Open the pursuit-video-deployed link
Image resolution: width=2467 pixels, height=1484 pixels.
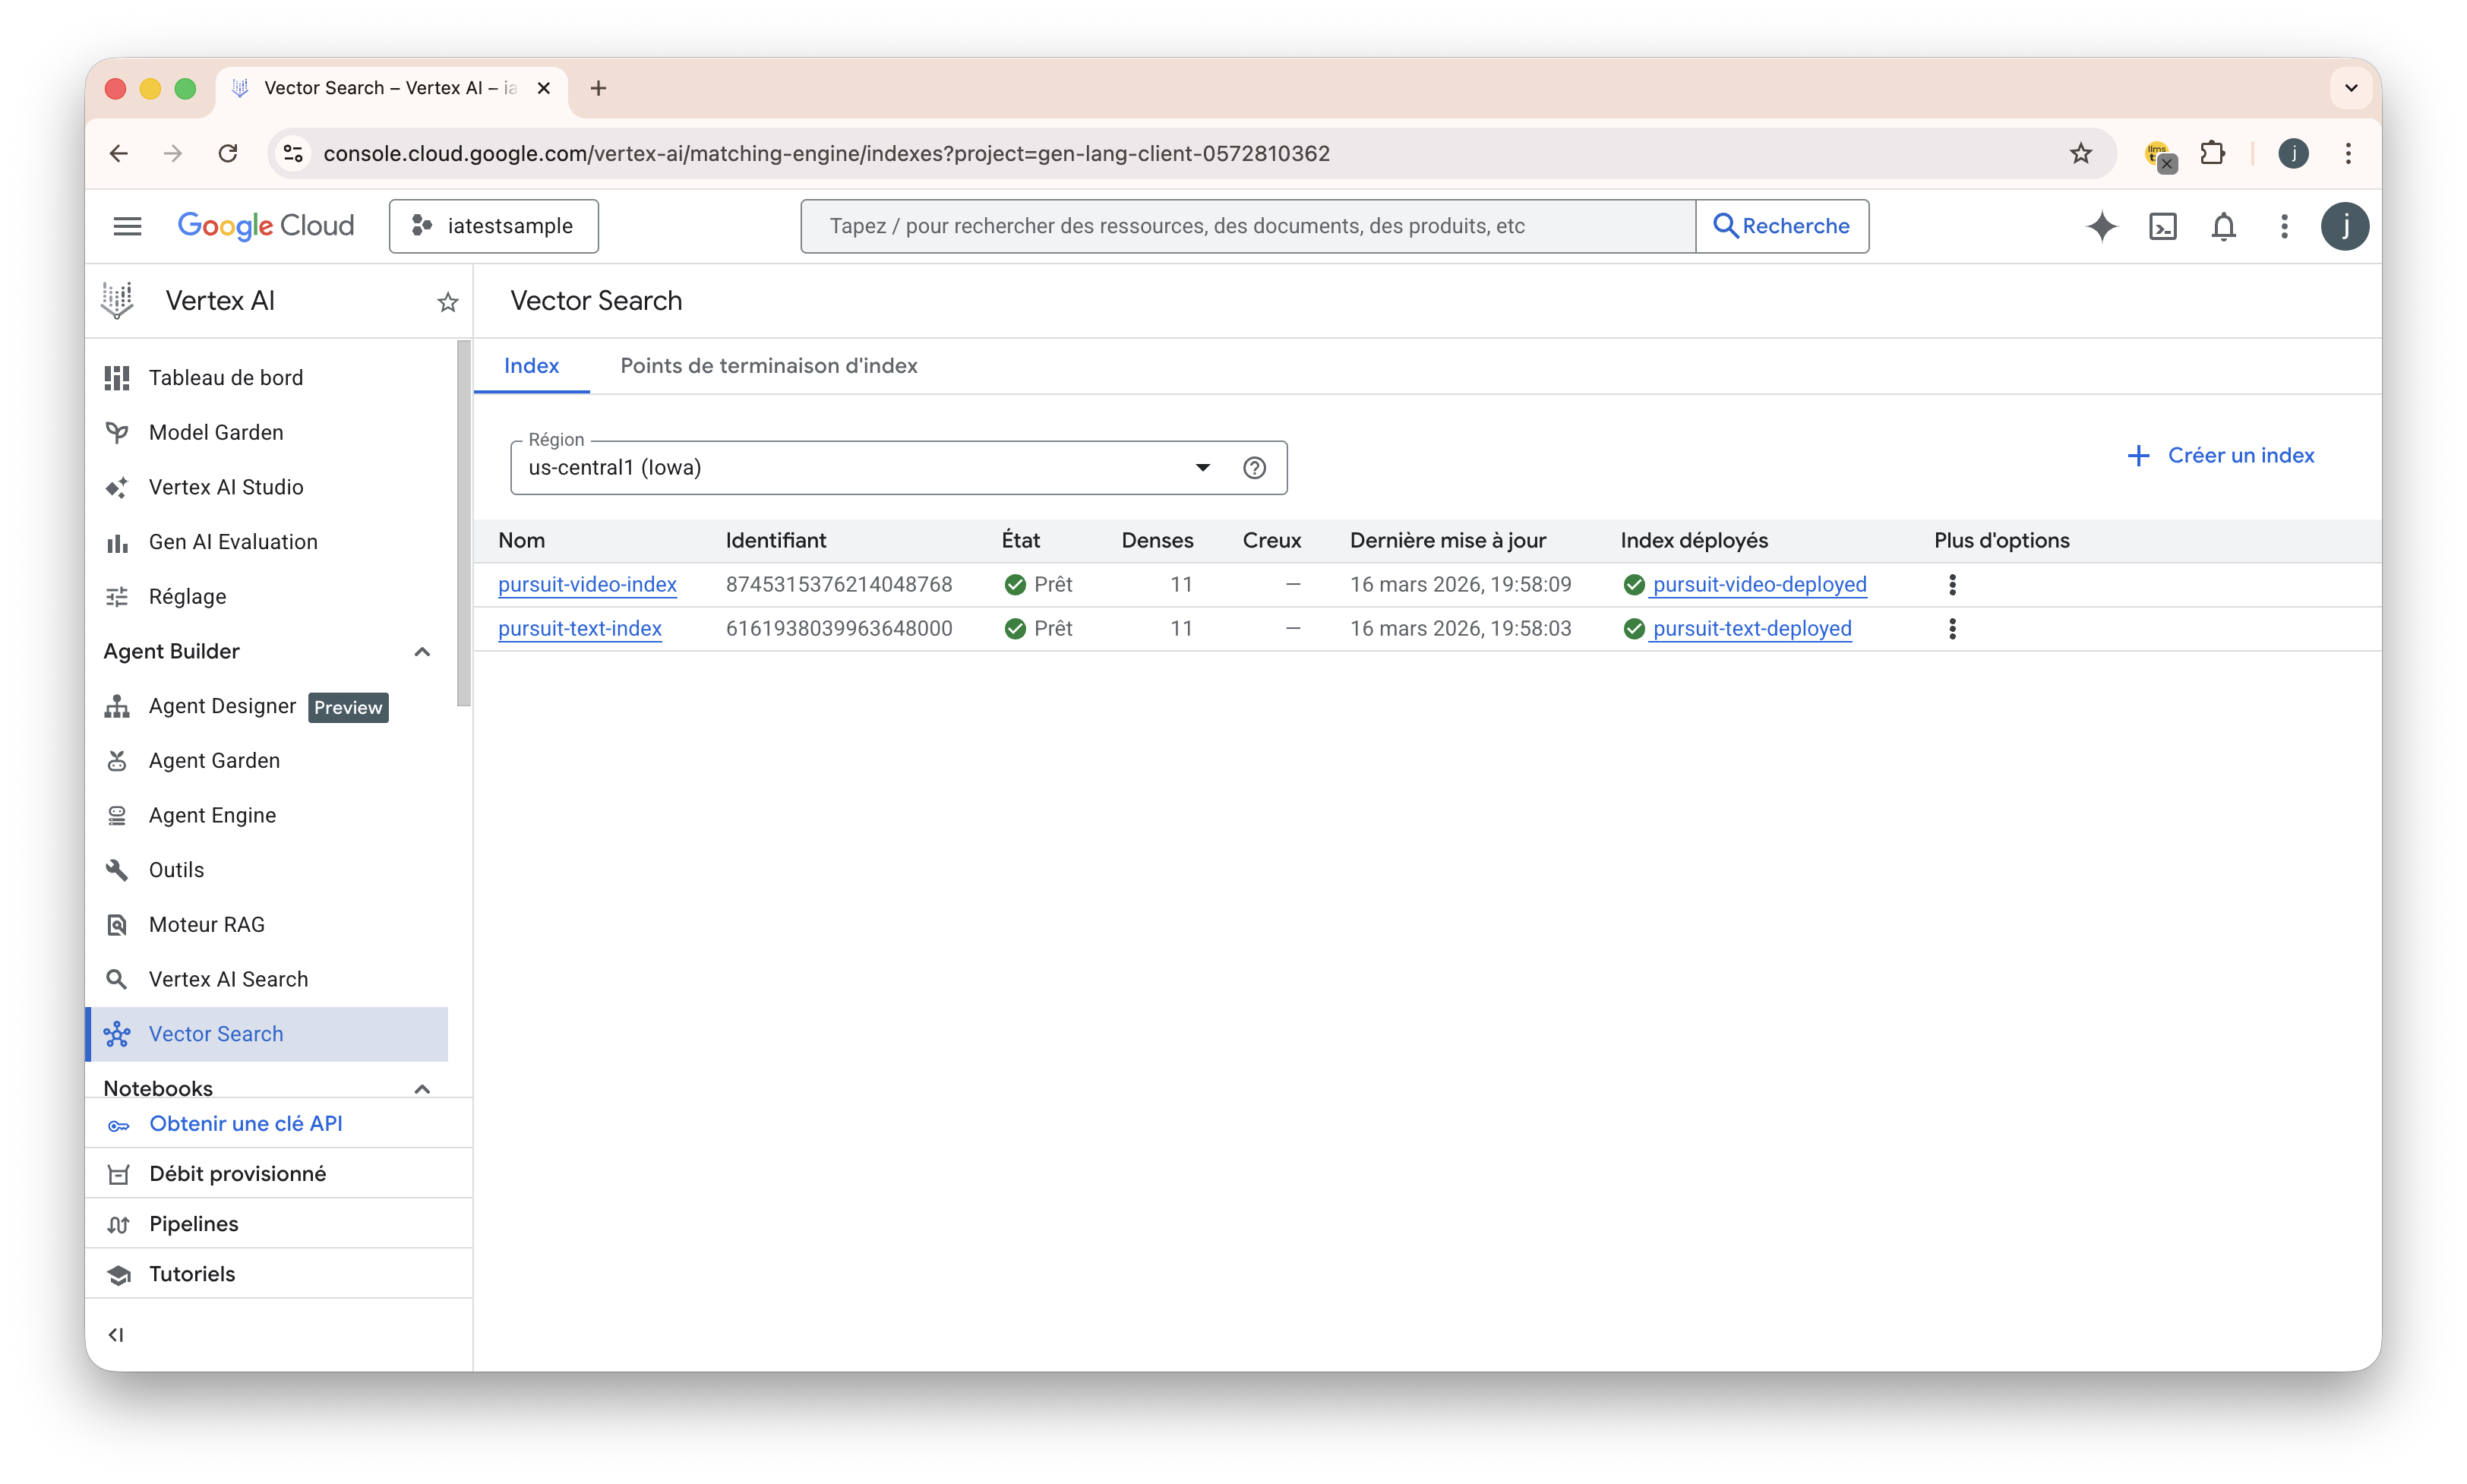(x=1759, y=585)
